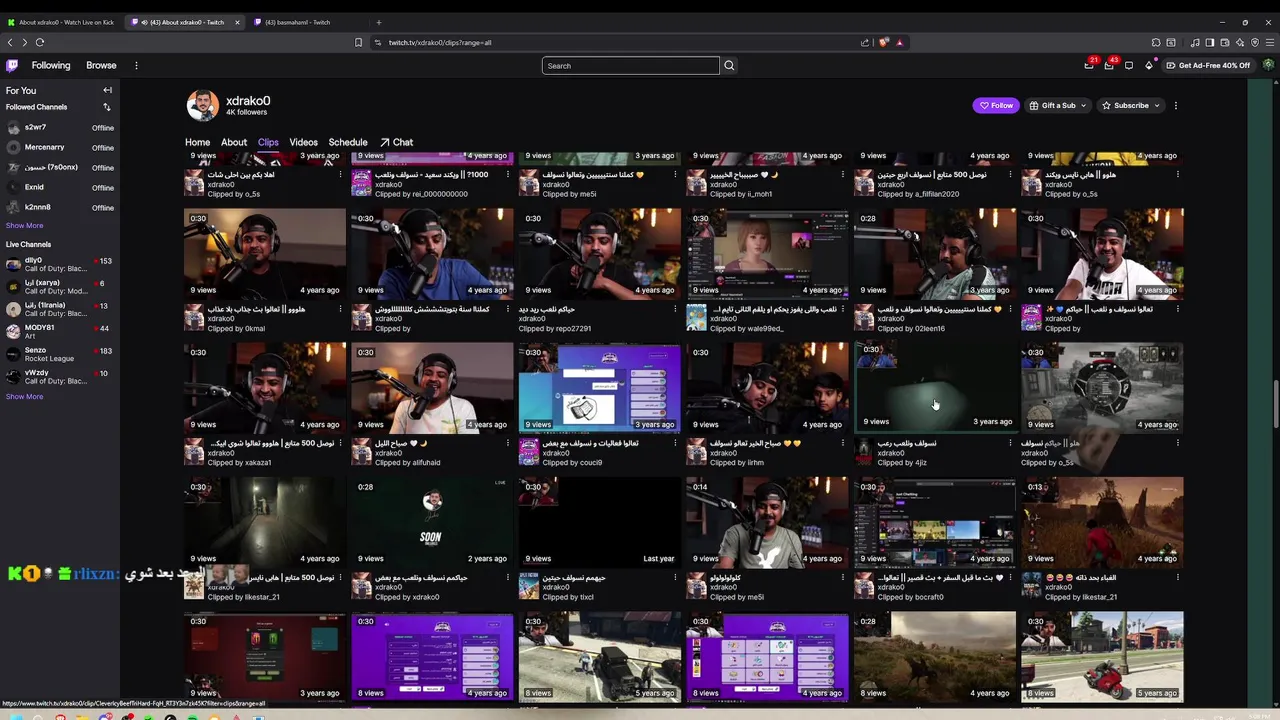Switch to the Schedule tab

pos(348,142)
